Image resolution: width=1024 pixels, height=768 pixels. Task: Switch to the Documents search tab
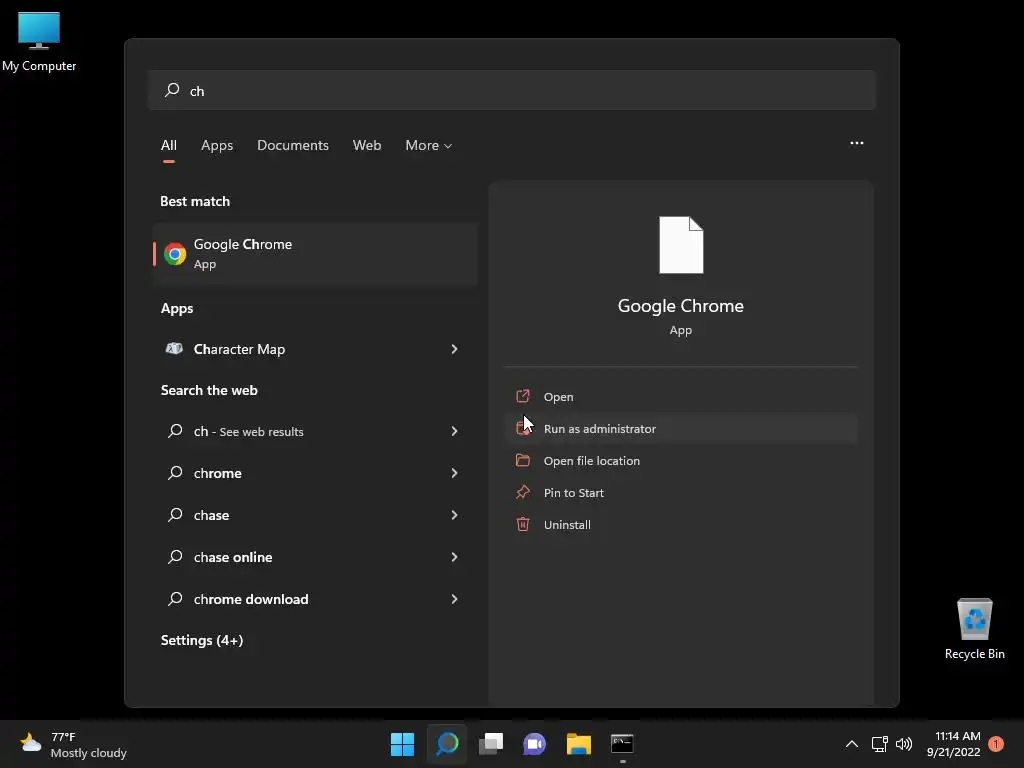tap(293, 145)
